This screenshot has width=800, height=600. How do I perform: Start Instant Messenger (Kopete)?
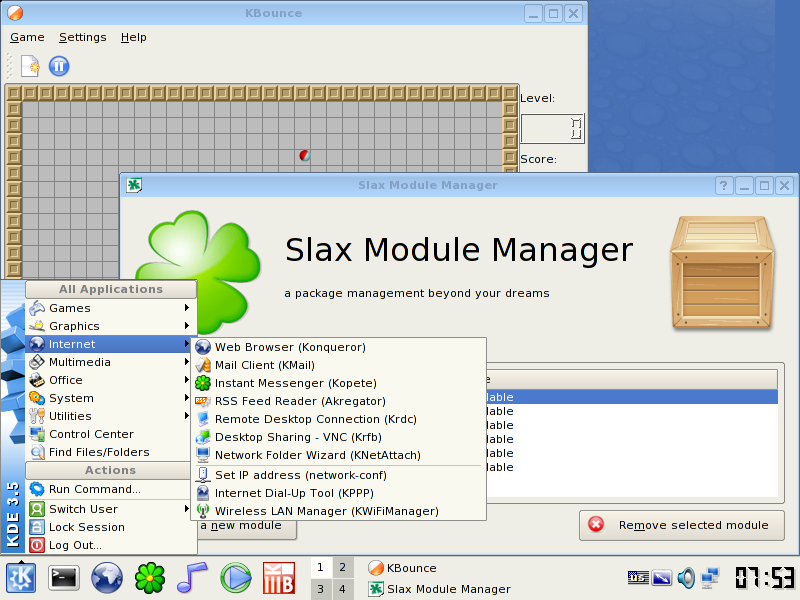coord(338,383)
